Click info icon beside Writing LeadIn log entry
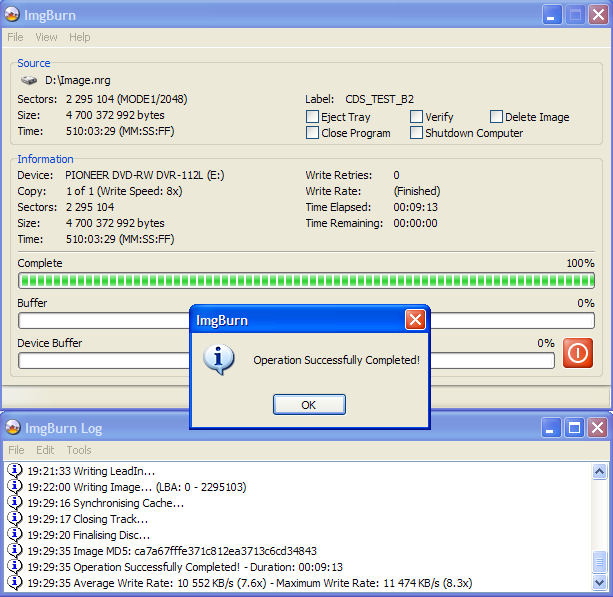 [14, 470]
